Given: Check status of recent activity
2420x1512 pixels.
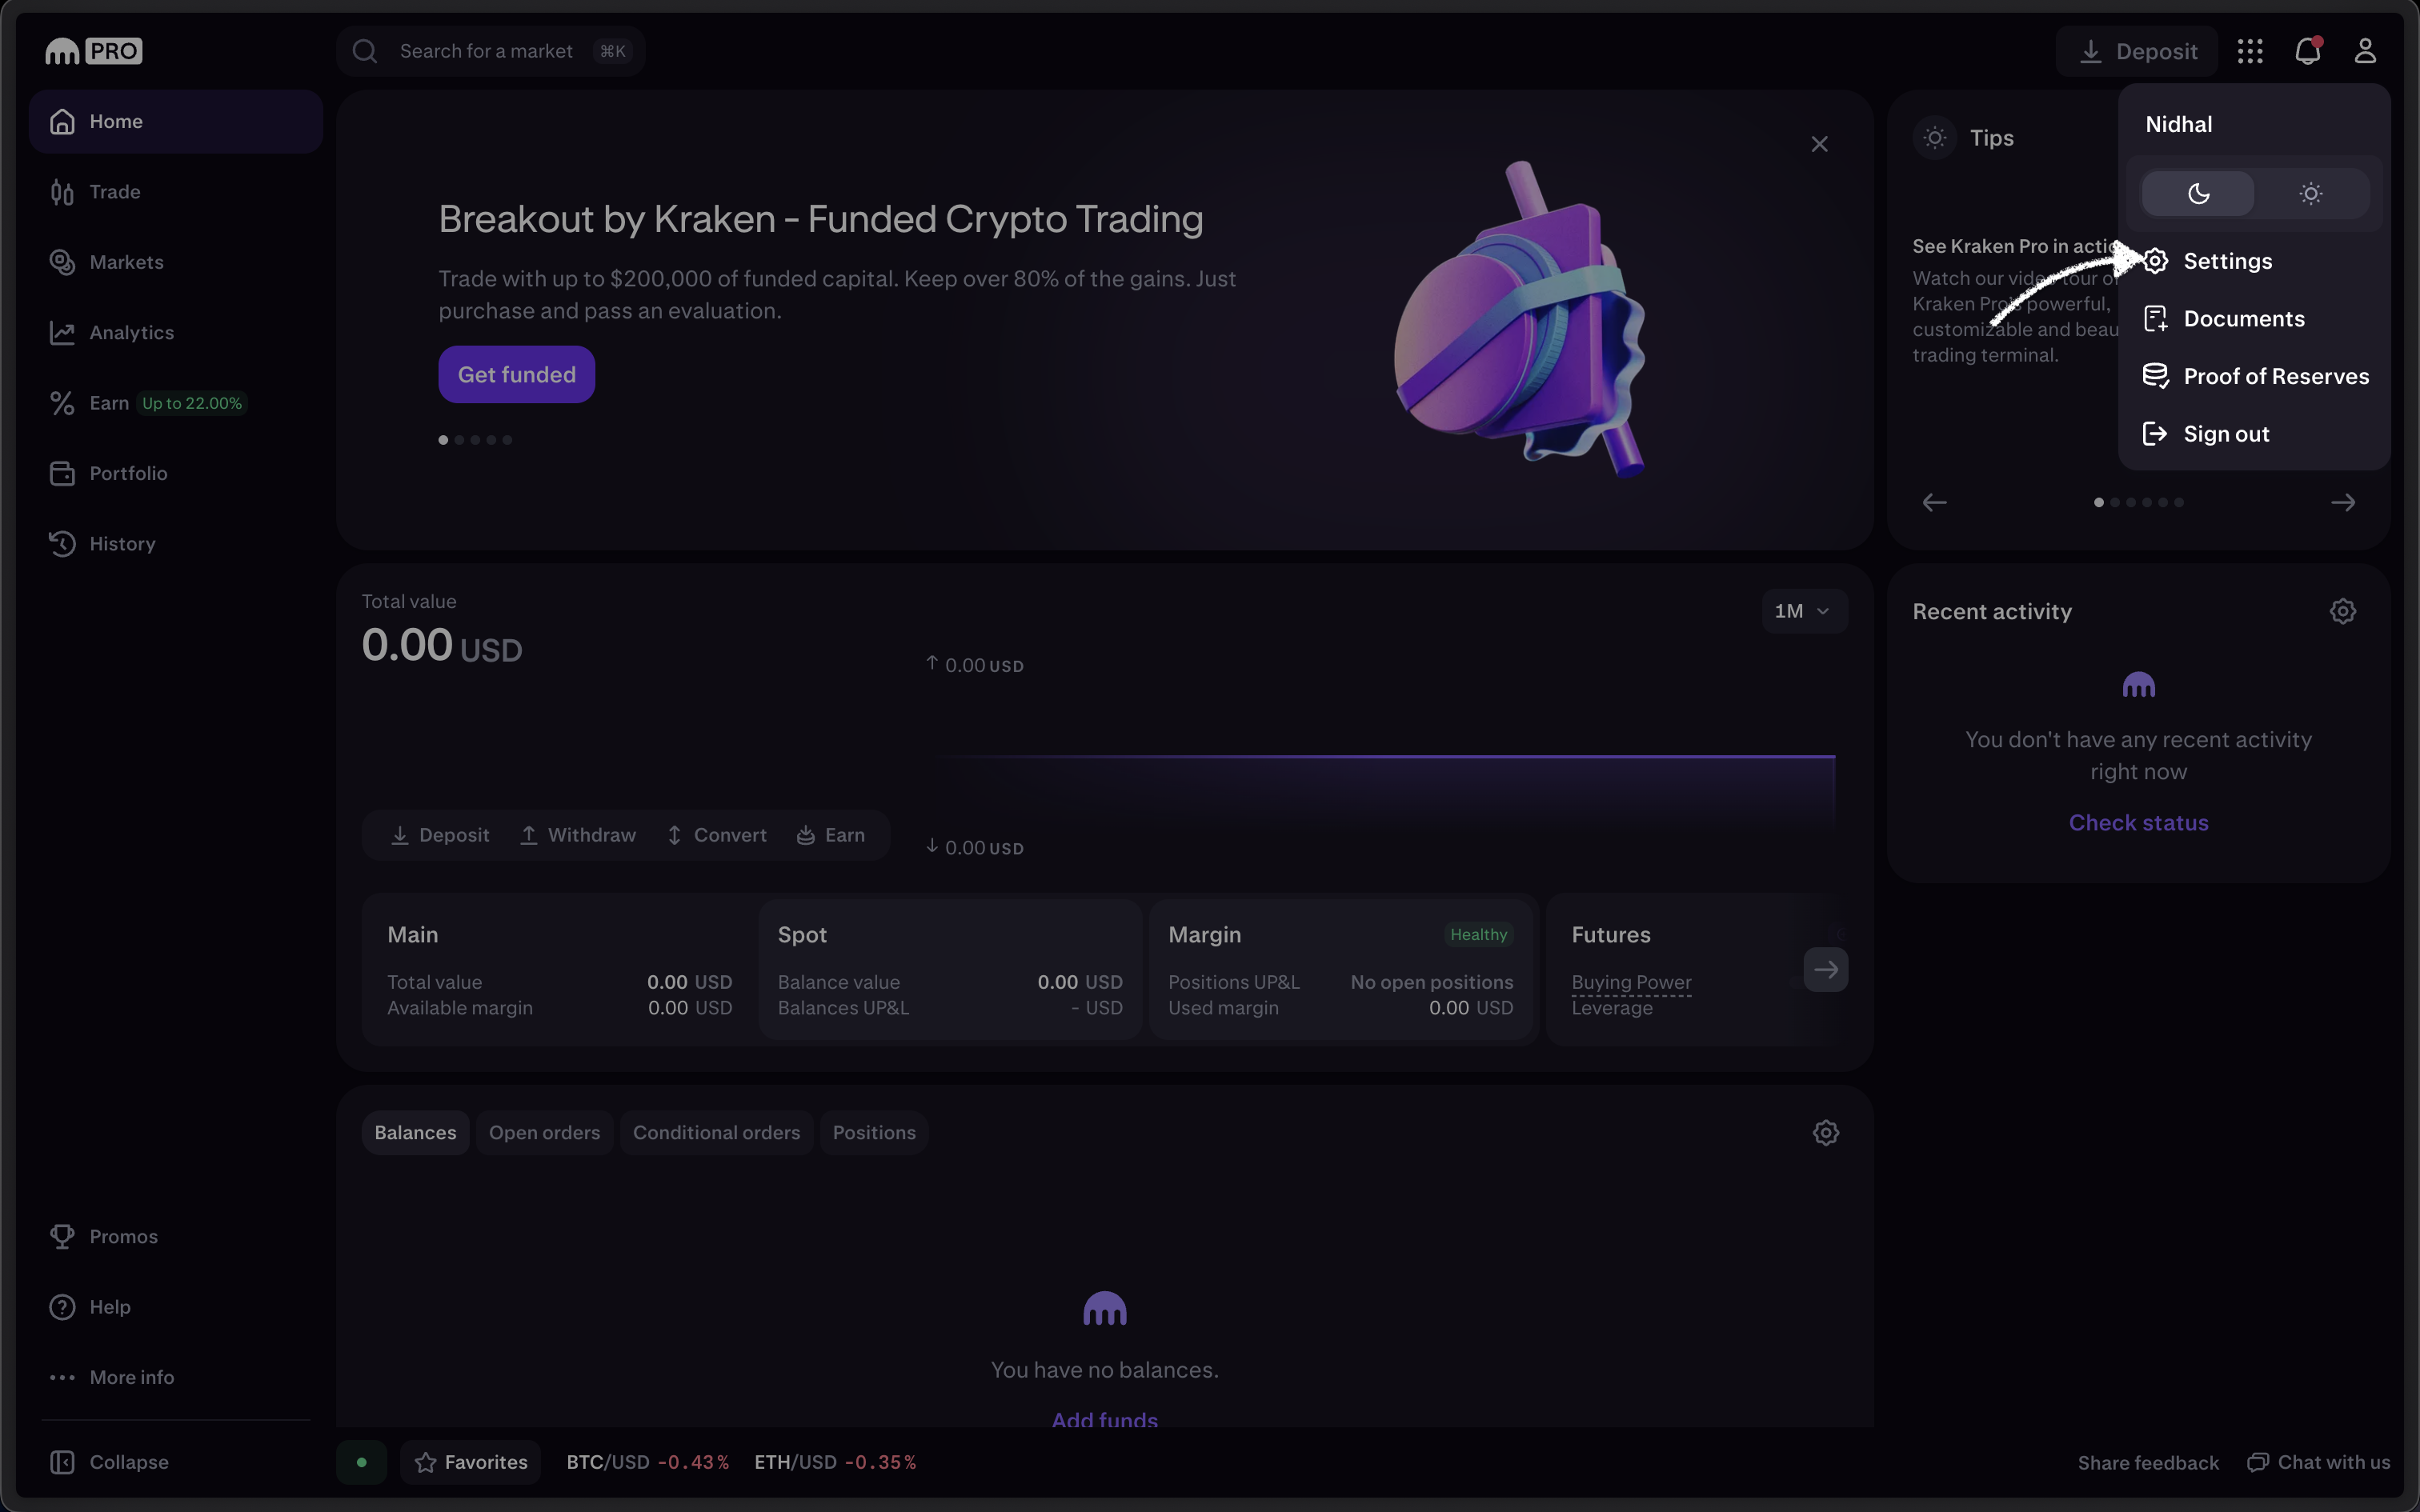Looking at the screenshot, I should tap(2138, 822).
